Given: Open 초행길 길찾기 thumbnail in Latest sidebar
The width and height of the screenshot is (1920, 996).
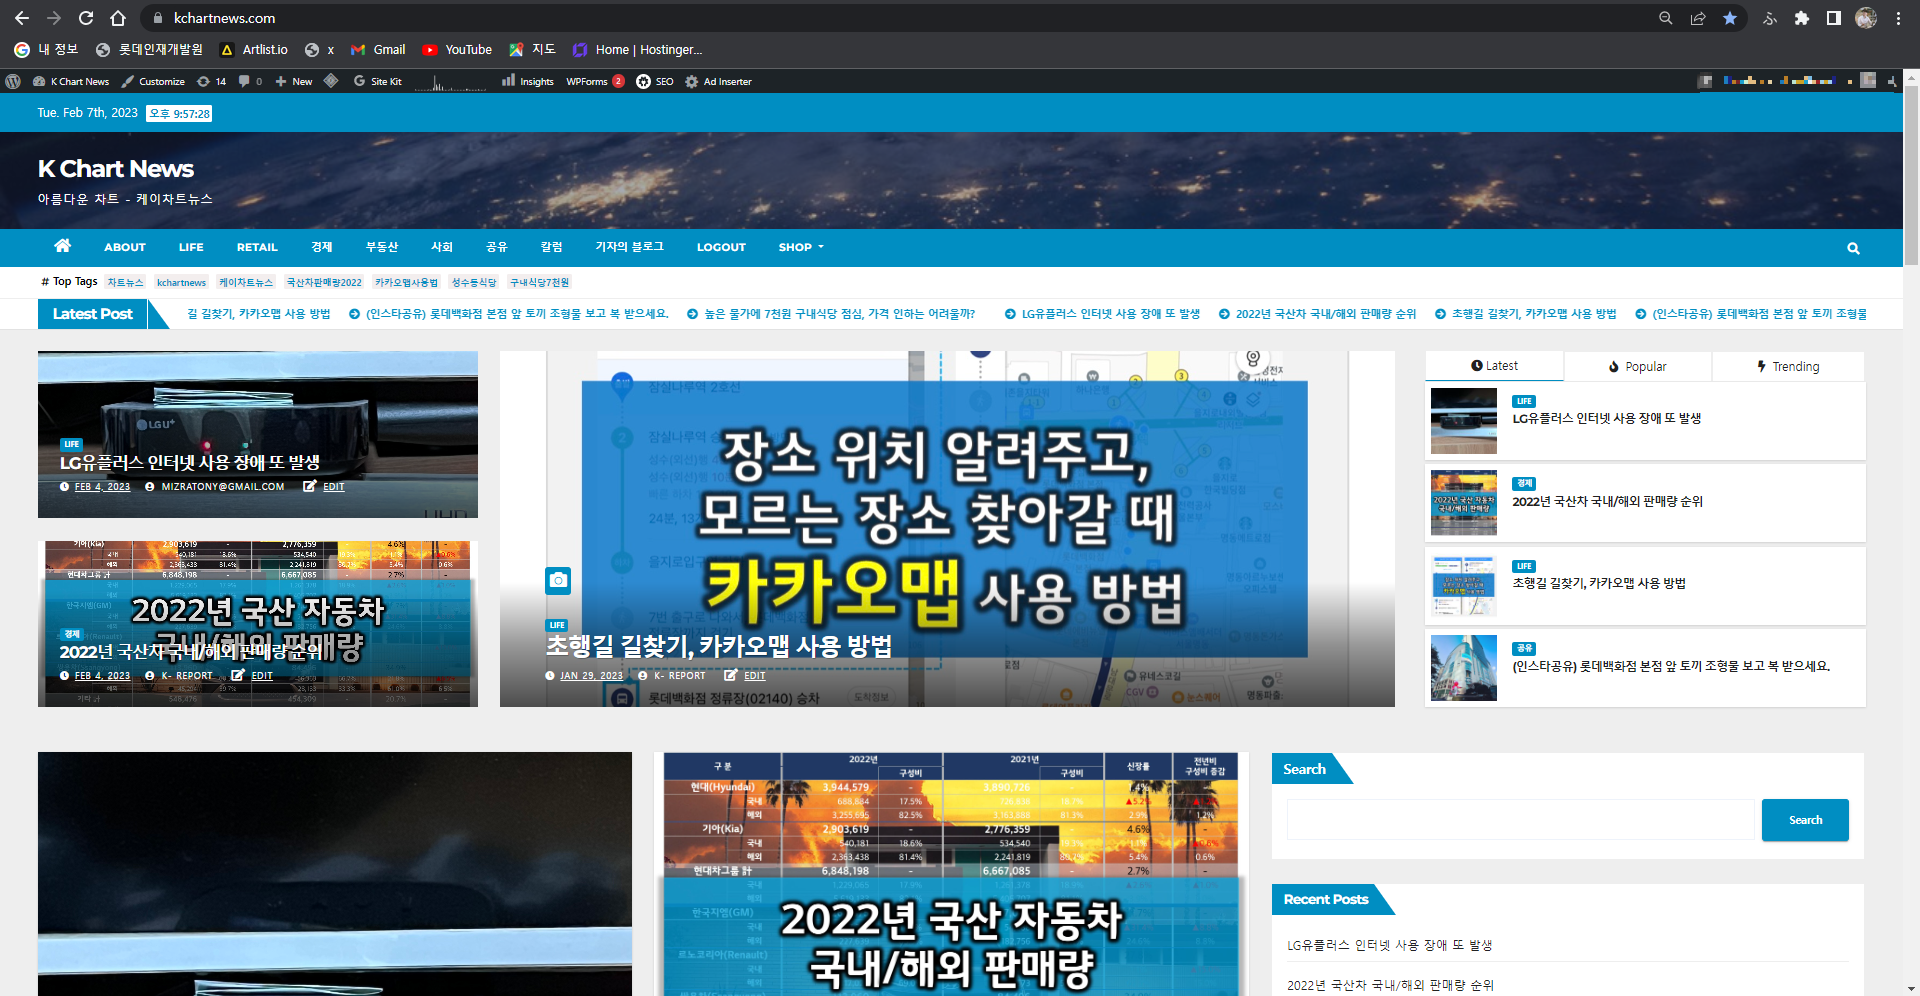Looking at the screenshot, I should point(1463,586).
